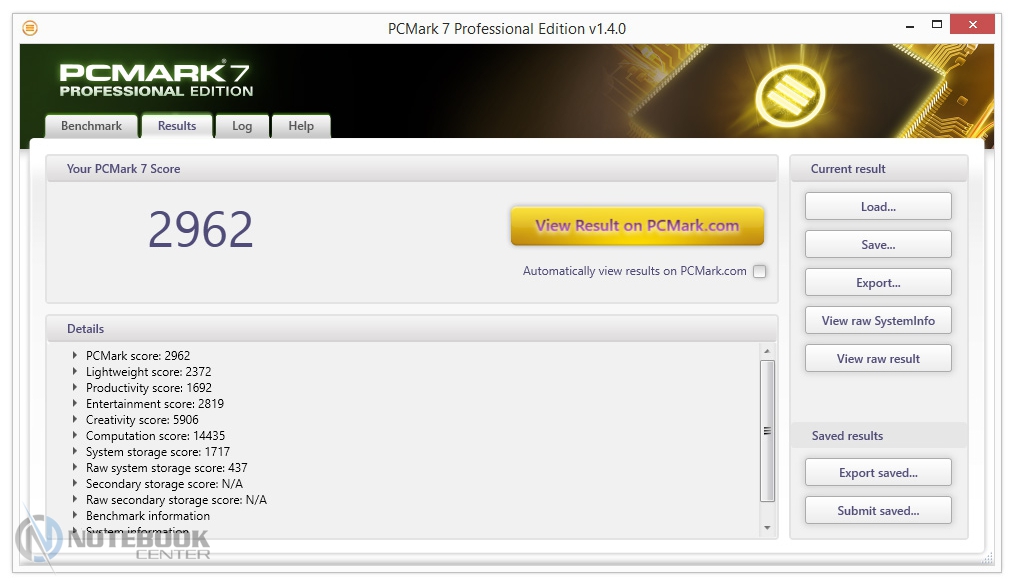This screenshot has height=586, width=1014.
Task: Click Submit saved... button
Action: (878, 511)
